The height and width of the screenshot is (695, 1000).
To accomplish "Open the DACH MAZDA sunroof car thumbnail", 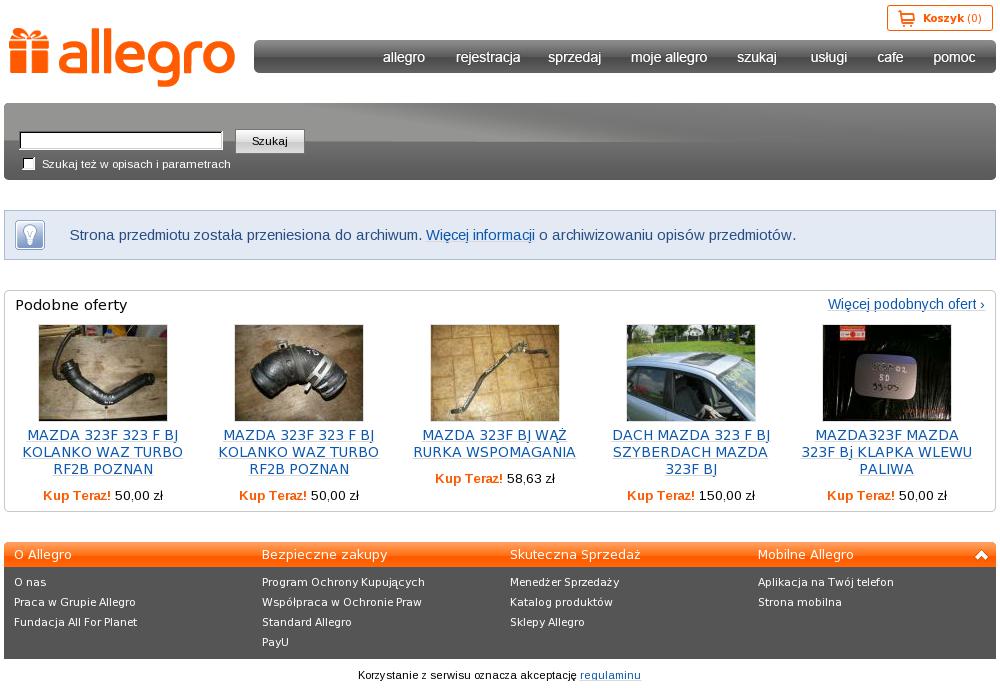I will pos(691,373).
